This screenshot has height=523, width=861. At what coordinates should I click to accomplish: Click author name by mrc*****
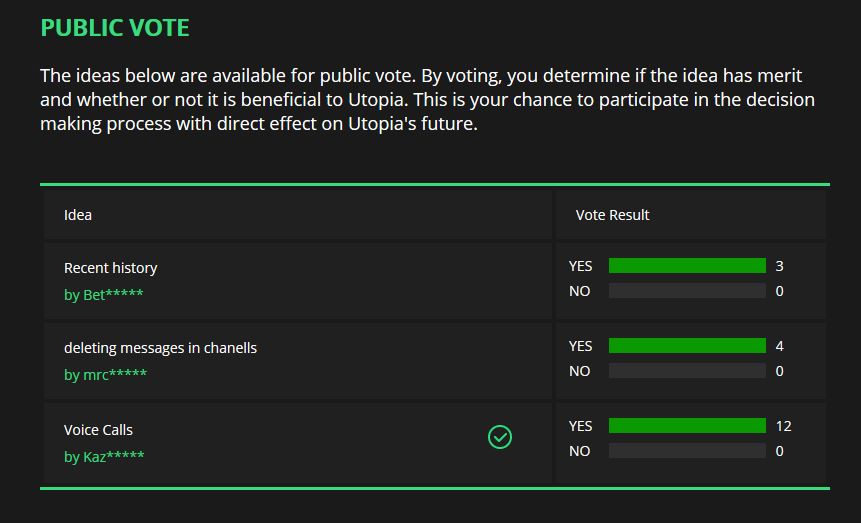[105, 375]
